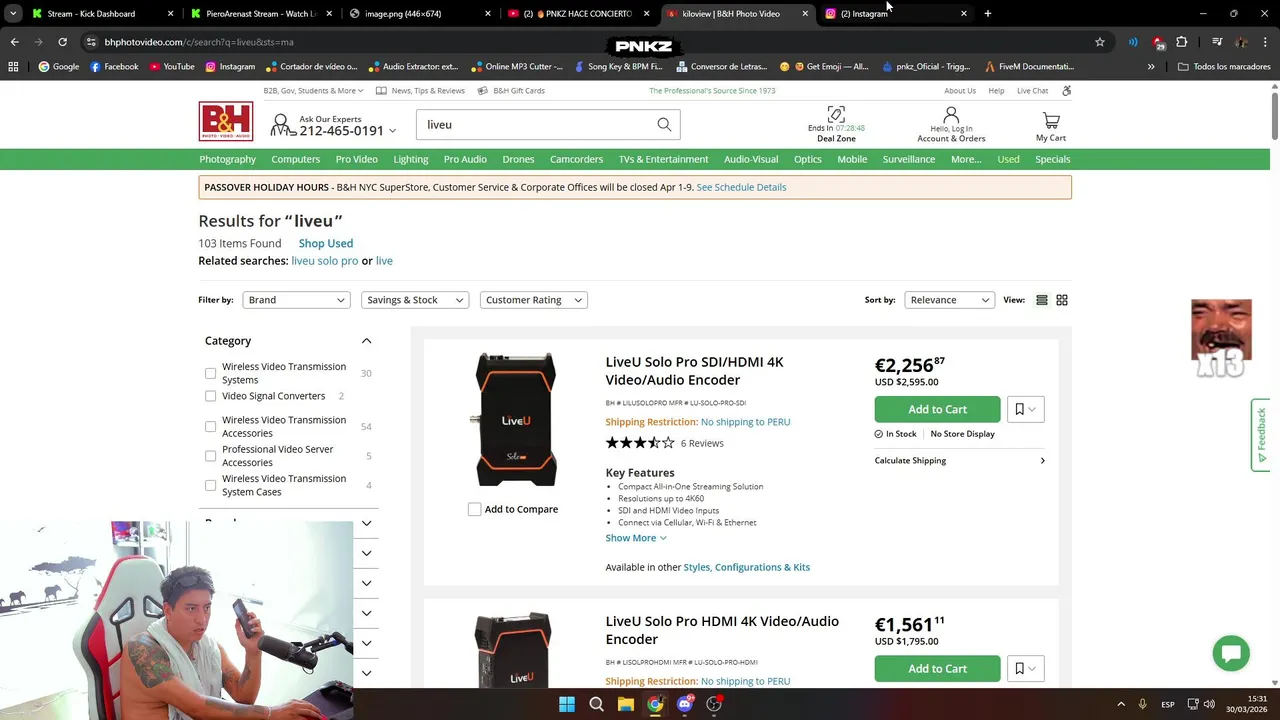The height and width of the screenshot is (720, 1280).
Task: Open phone number support dropdown arrow
Action: pyautogui.click(x=392, y=131)
